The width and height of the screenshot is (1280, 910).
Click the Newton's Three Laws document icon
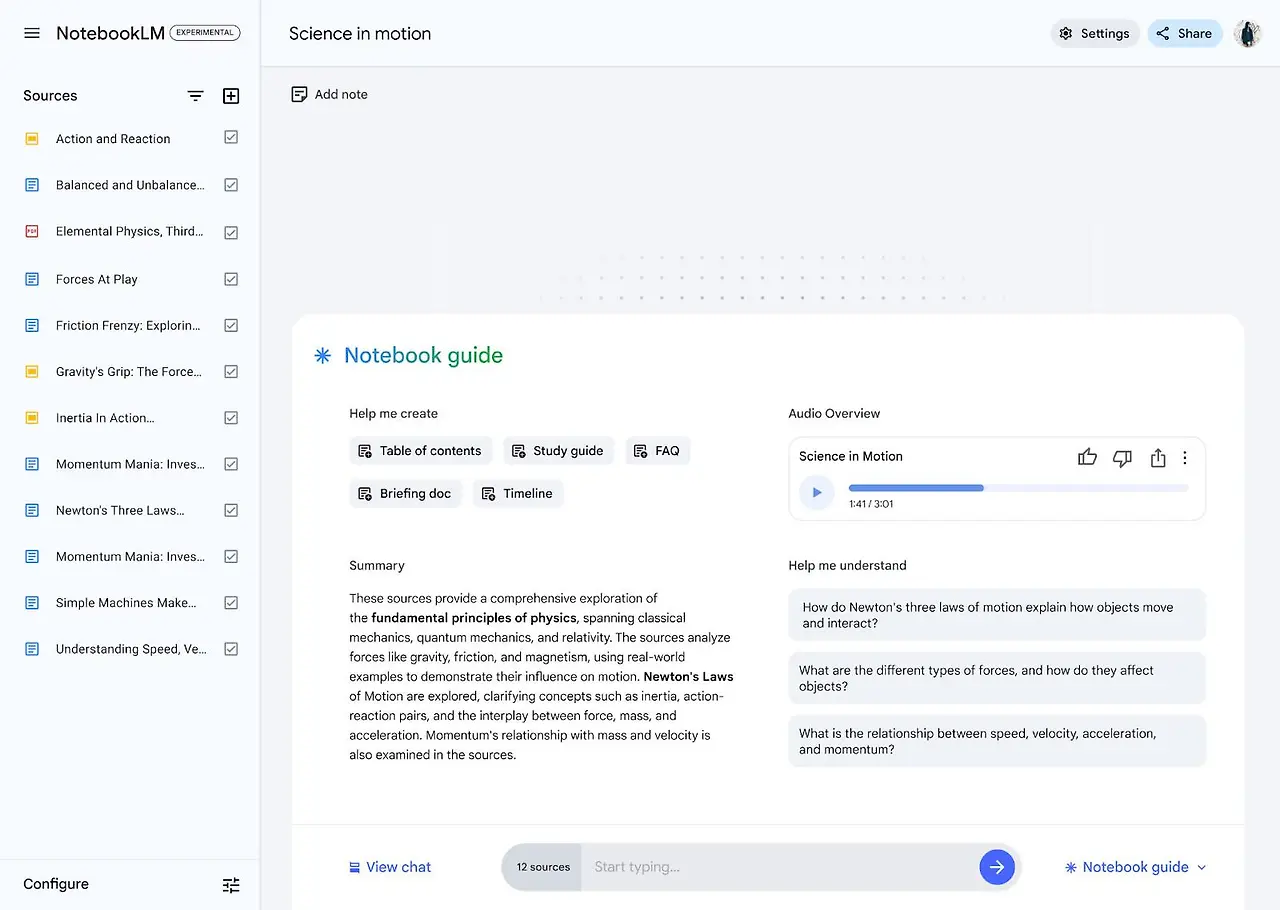click(x=32, y=510)
